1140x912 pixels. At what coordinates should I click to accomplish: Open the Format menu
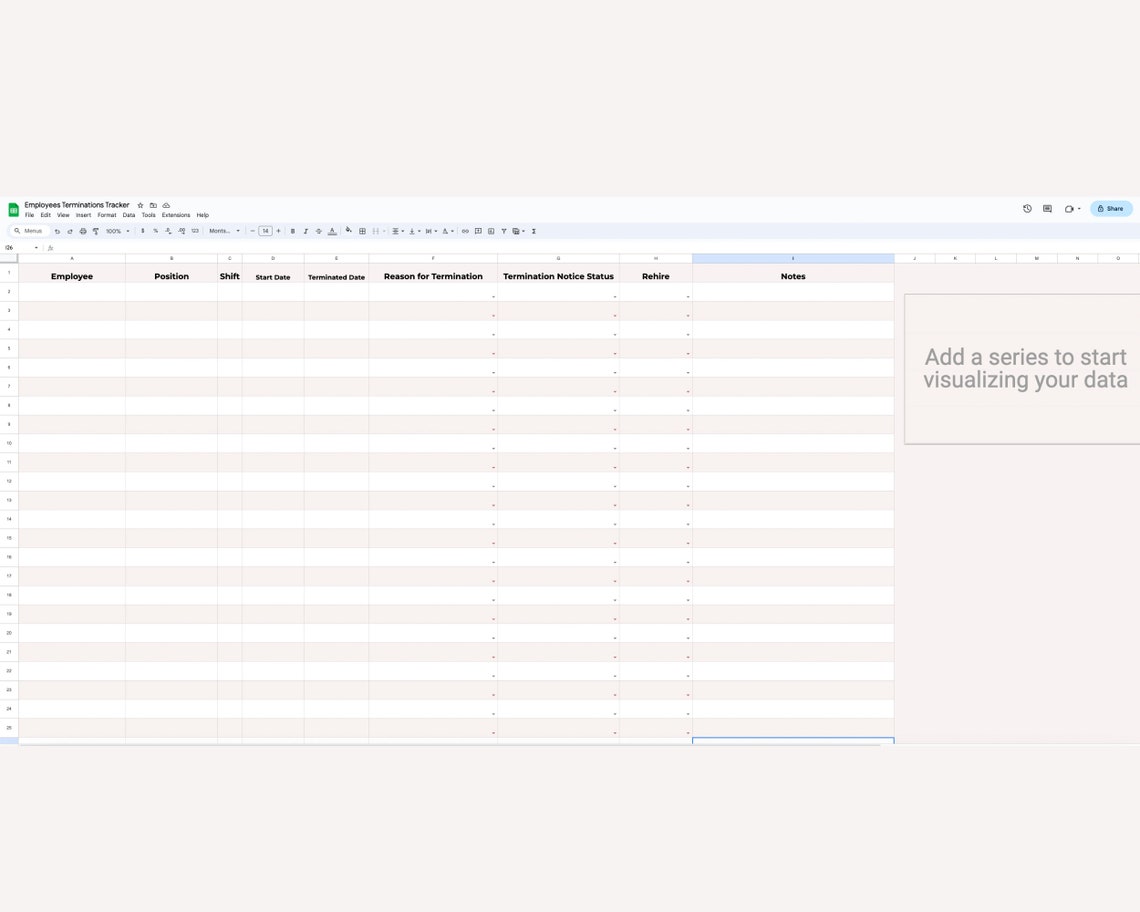(107, 215)
